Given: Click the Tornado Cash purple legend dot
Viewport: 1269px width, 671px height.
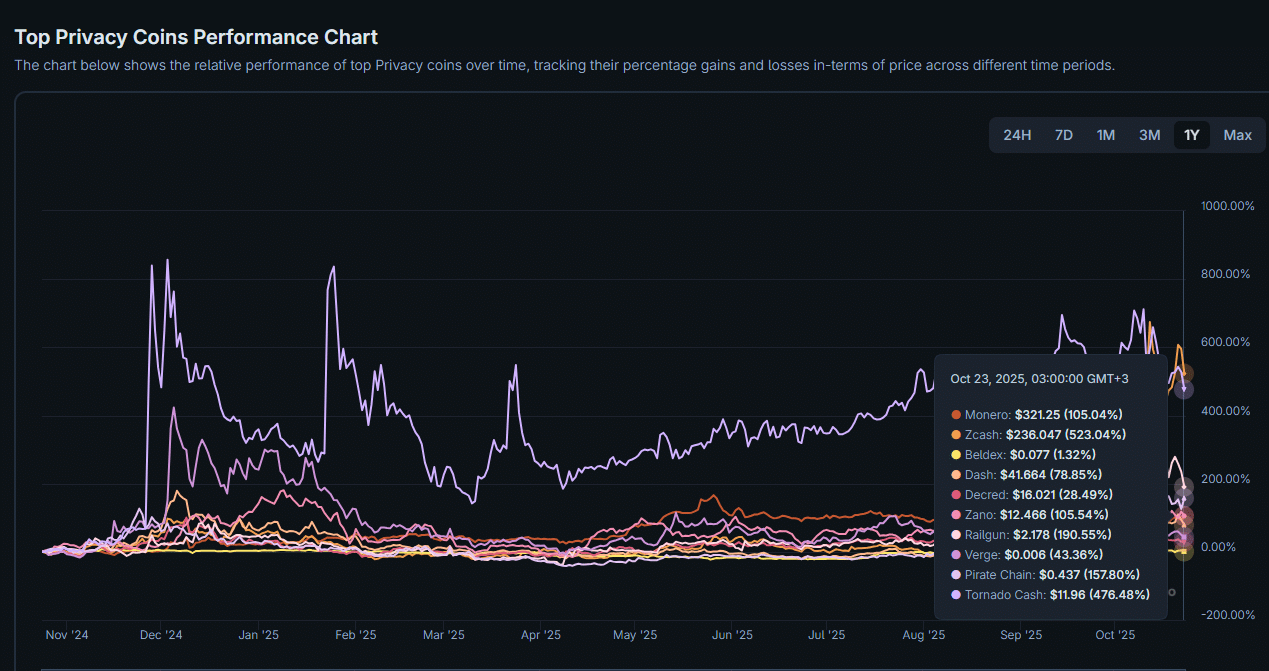Looking at the screenshot, I should click(x=956, y=595).
